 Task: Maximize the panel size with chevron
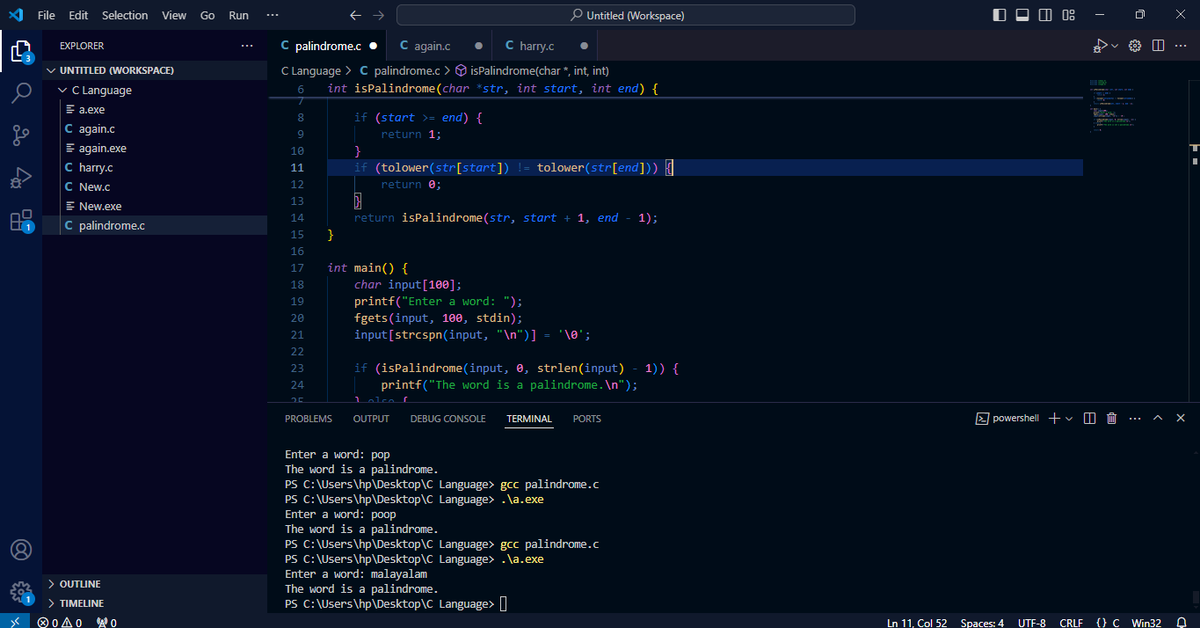1158,418
